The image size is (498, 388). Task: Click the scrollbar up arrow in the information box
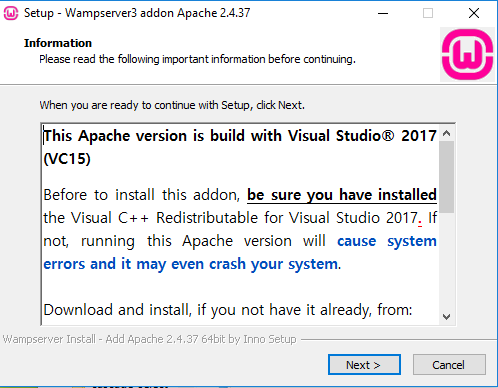[x=447, y=134]
